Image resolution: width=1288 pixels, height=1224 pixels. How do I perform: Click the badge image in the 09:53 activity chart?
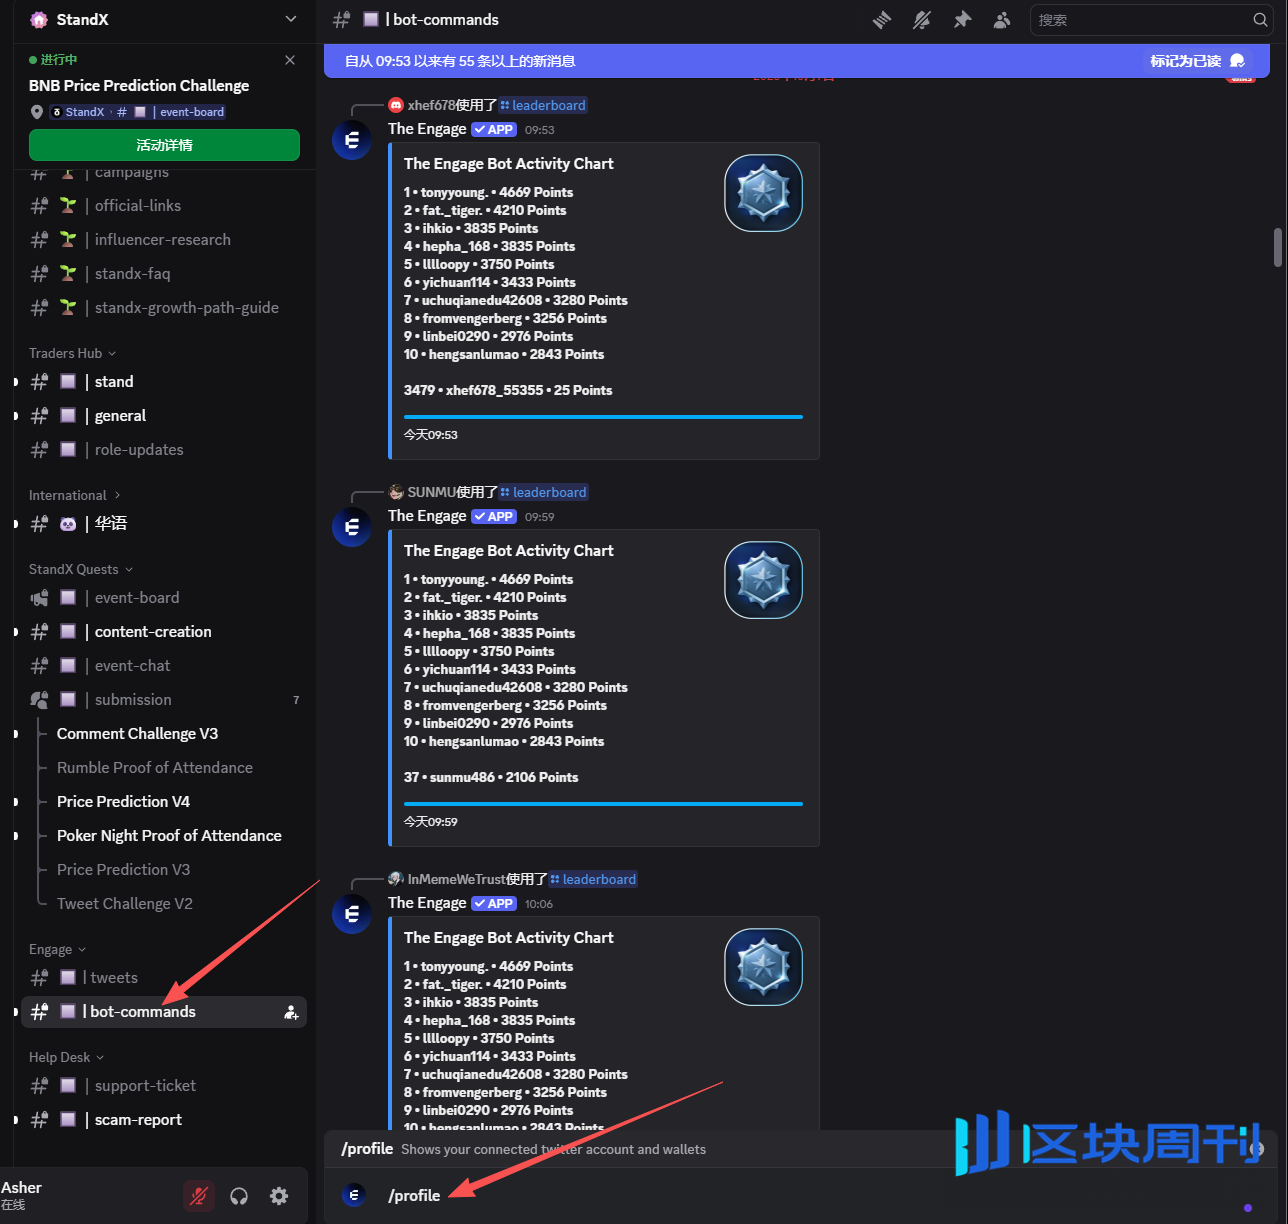[763, 193]
